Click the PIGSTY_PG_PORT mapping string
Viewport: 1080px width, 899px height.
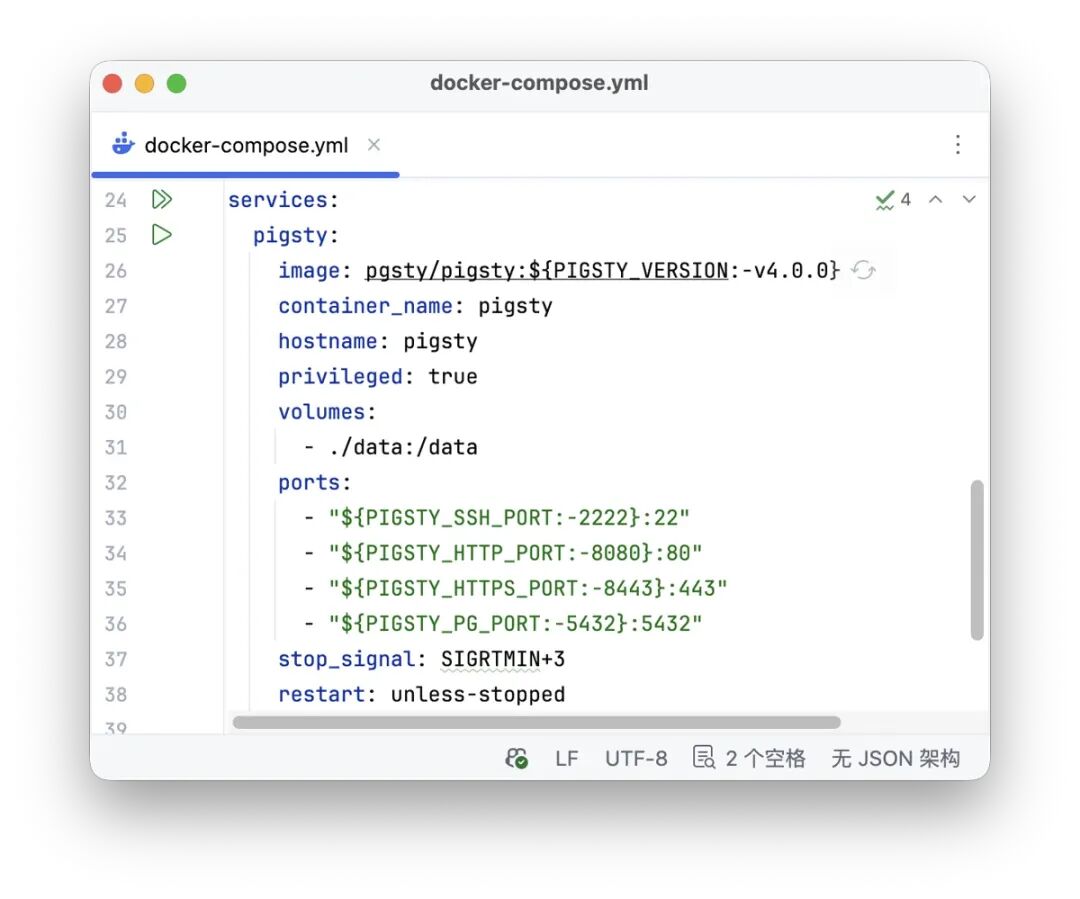(x=515, y=624)
